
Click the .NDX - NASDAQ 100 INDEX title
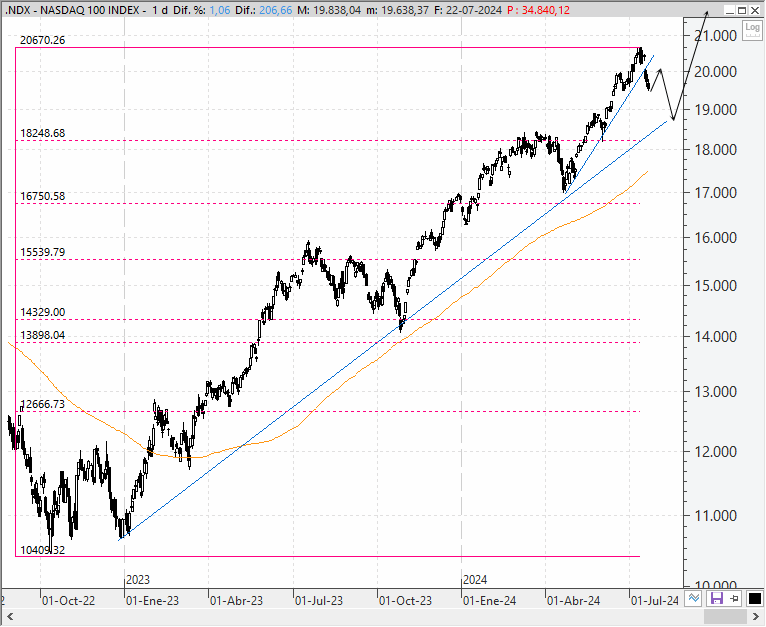(73, 10)
